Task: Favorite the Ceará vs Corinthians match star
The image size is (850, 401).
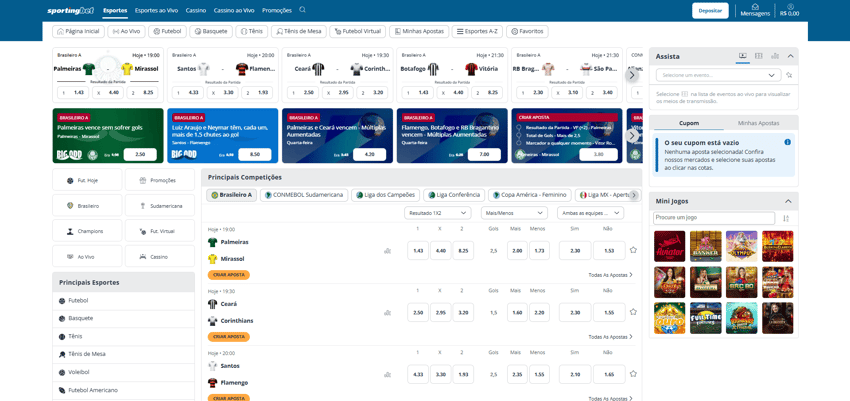Action: pos(633,312)
